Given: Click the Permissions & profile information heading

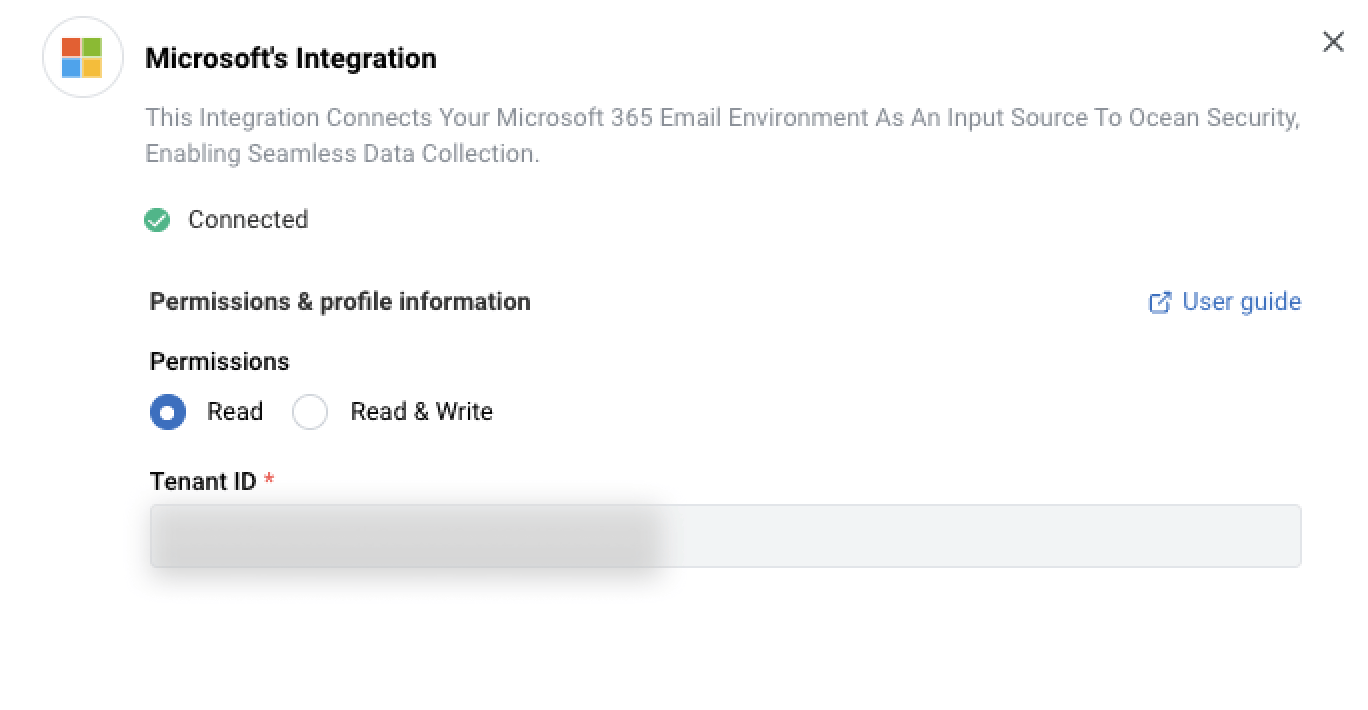Looking at the screenshot, I should tap(340, 302).
